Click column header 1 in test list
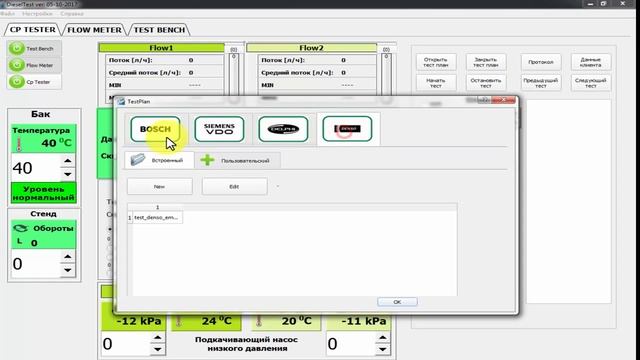The height and width of the screenshot is (360, 640). [x=158, y=207]
